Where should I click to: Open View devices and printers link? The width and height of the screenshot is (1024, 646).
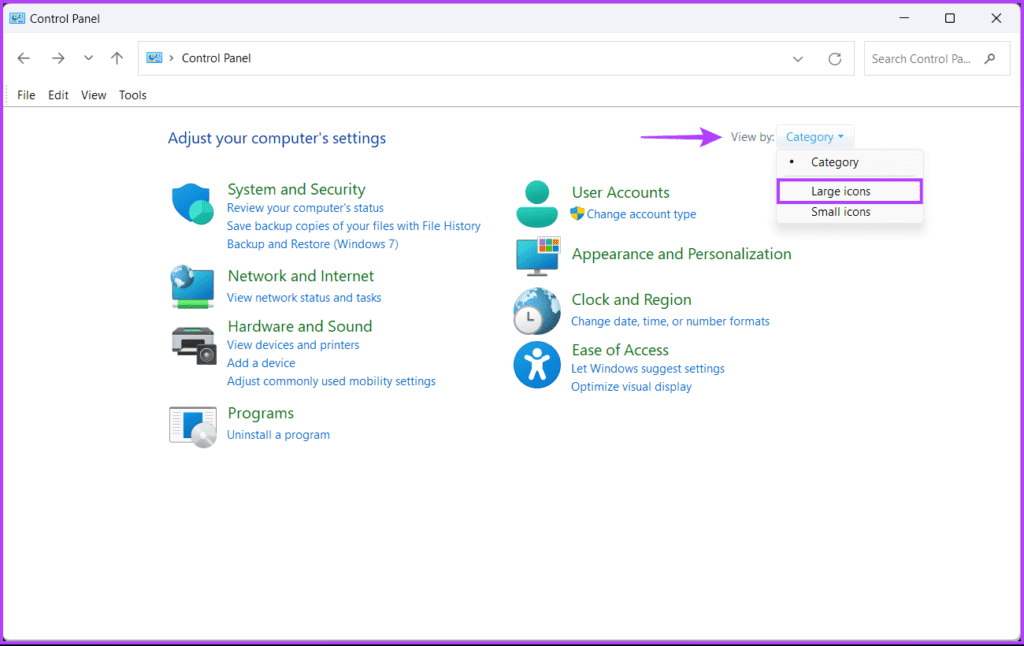pos(293,345)
